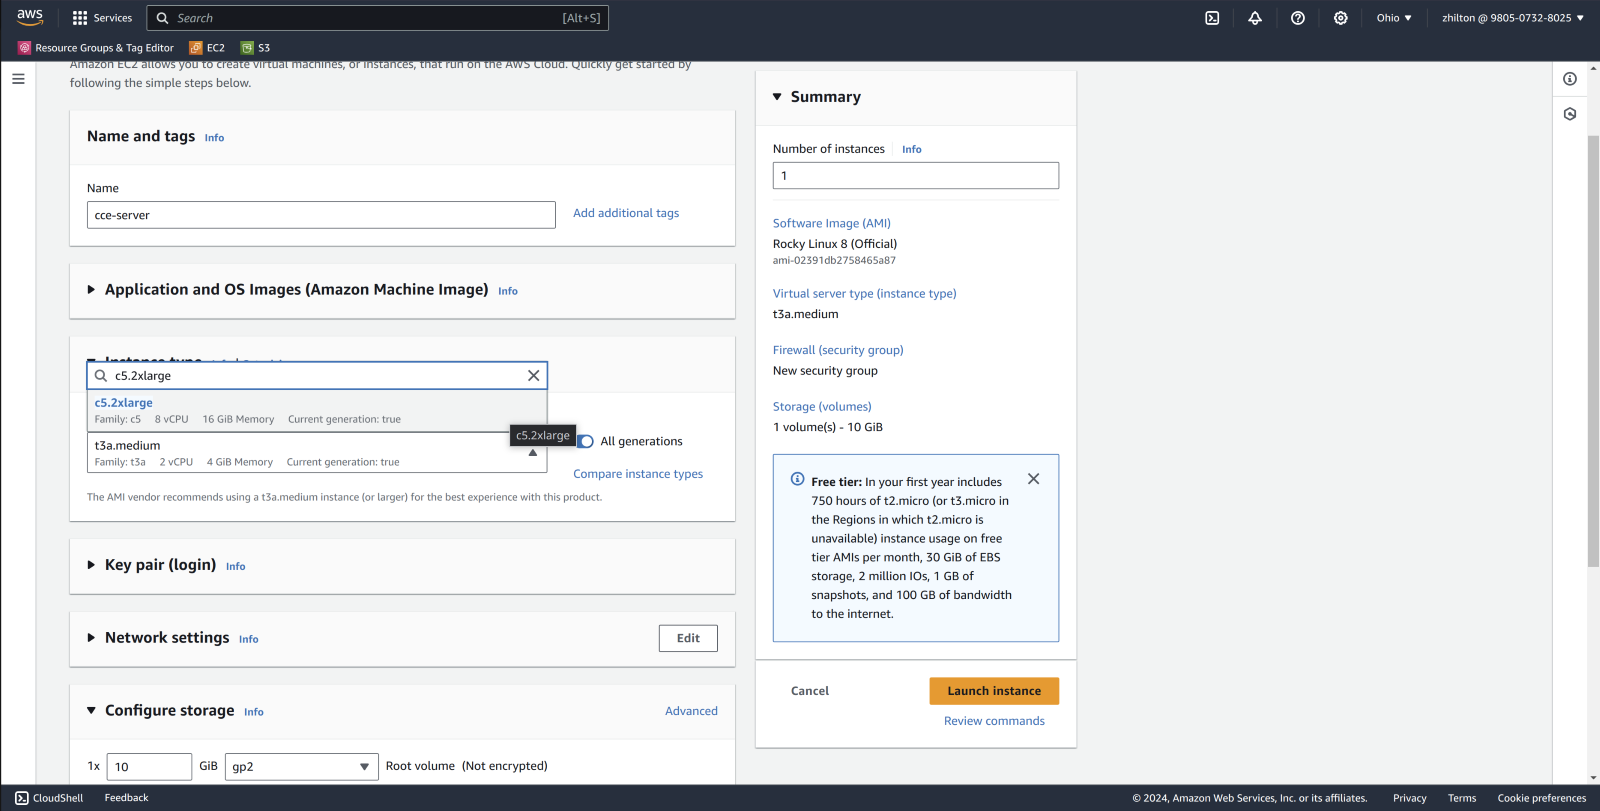The image size is (1600, 811).
Task: Click the instance type search field
Action: 317,376
